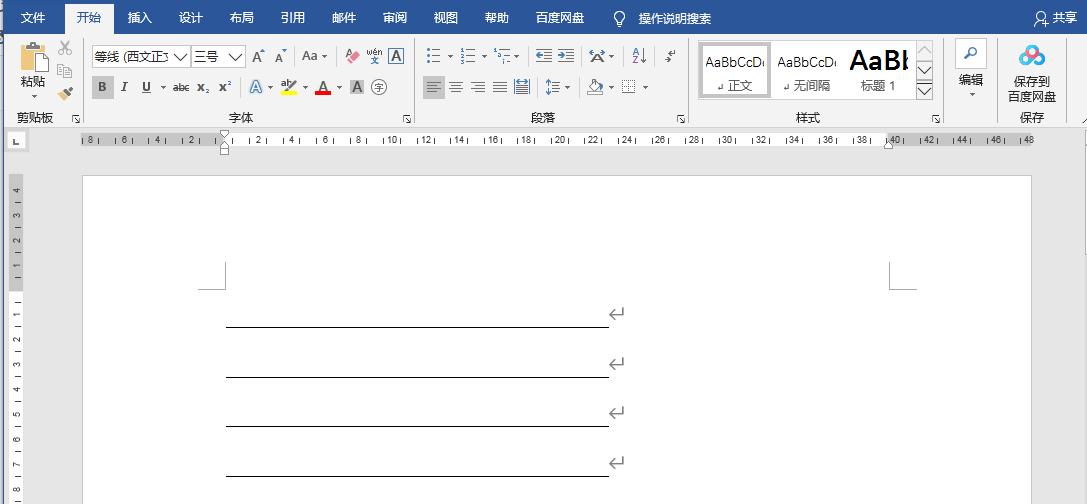Switch to the 布局 tab
Screen dimensions: 1087x504
pos(241,18)
